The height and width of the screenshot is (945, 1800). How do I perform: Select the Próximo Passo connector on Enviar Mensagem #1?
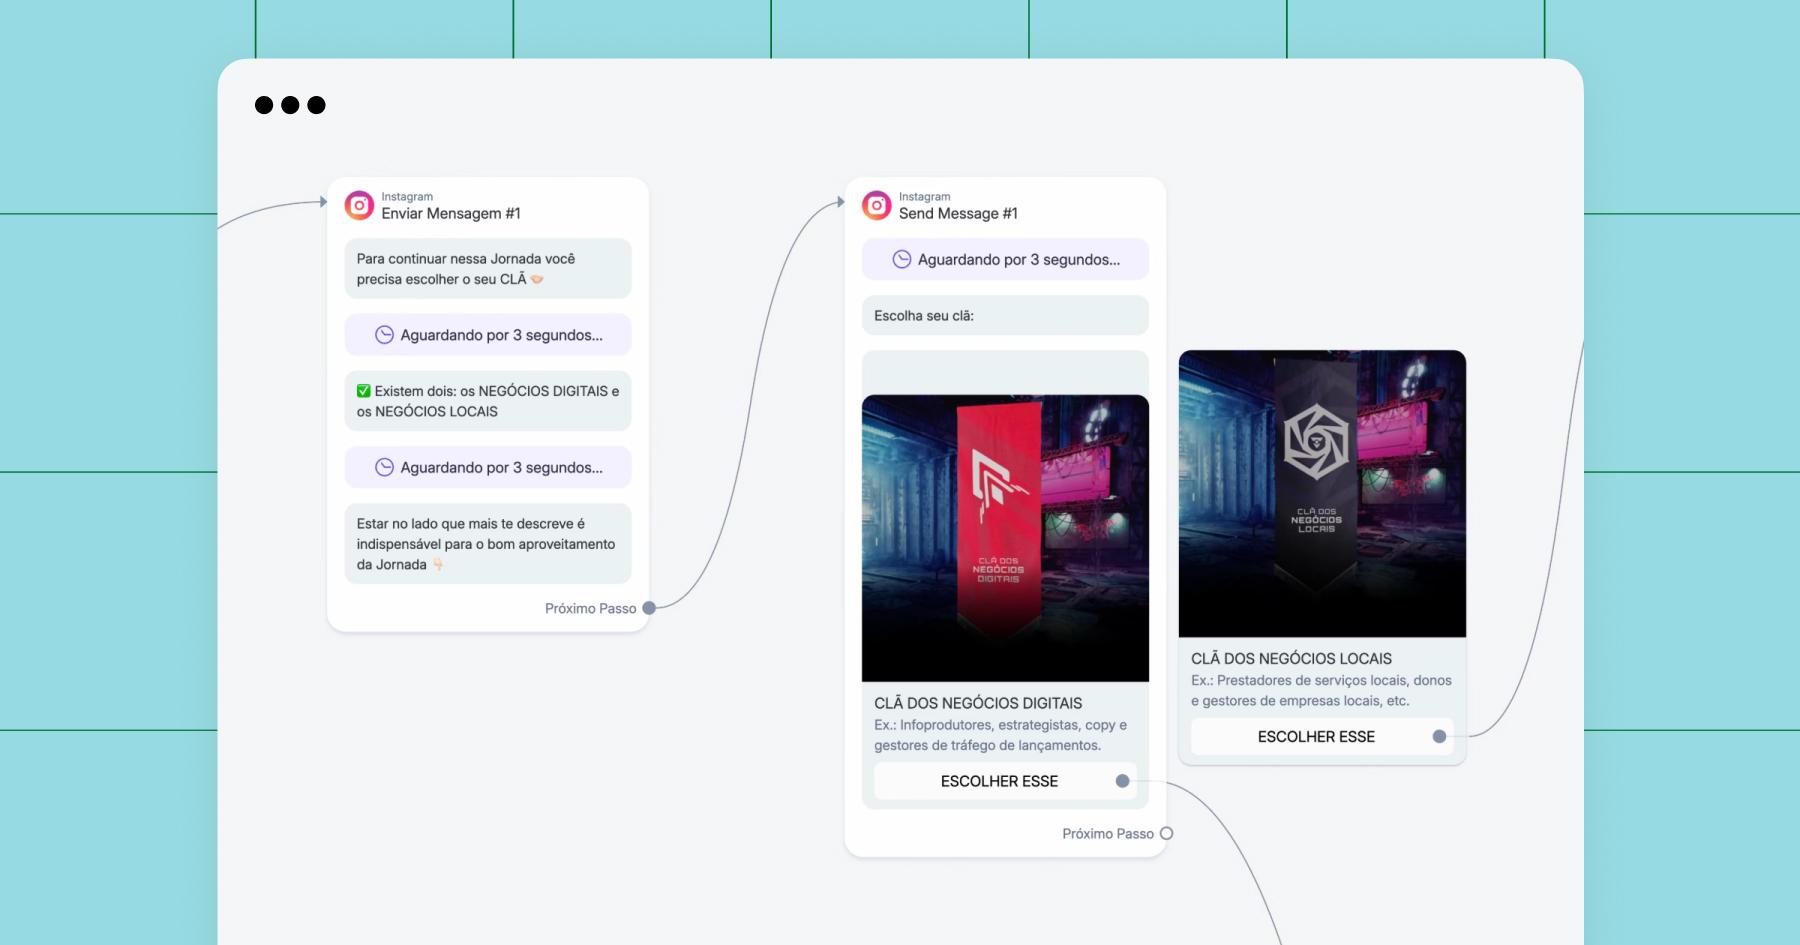click(649, 608)
